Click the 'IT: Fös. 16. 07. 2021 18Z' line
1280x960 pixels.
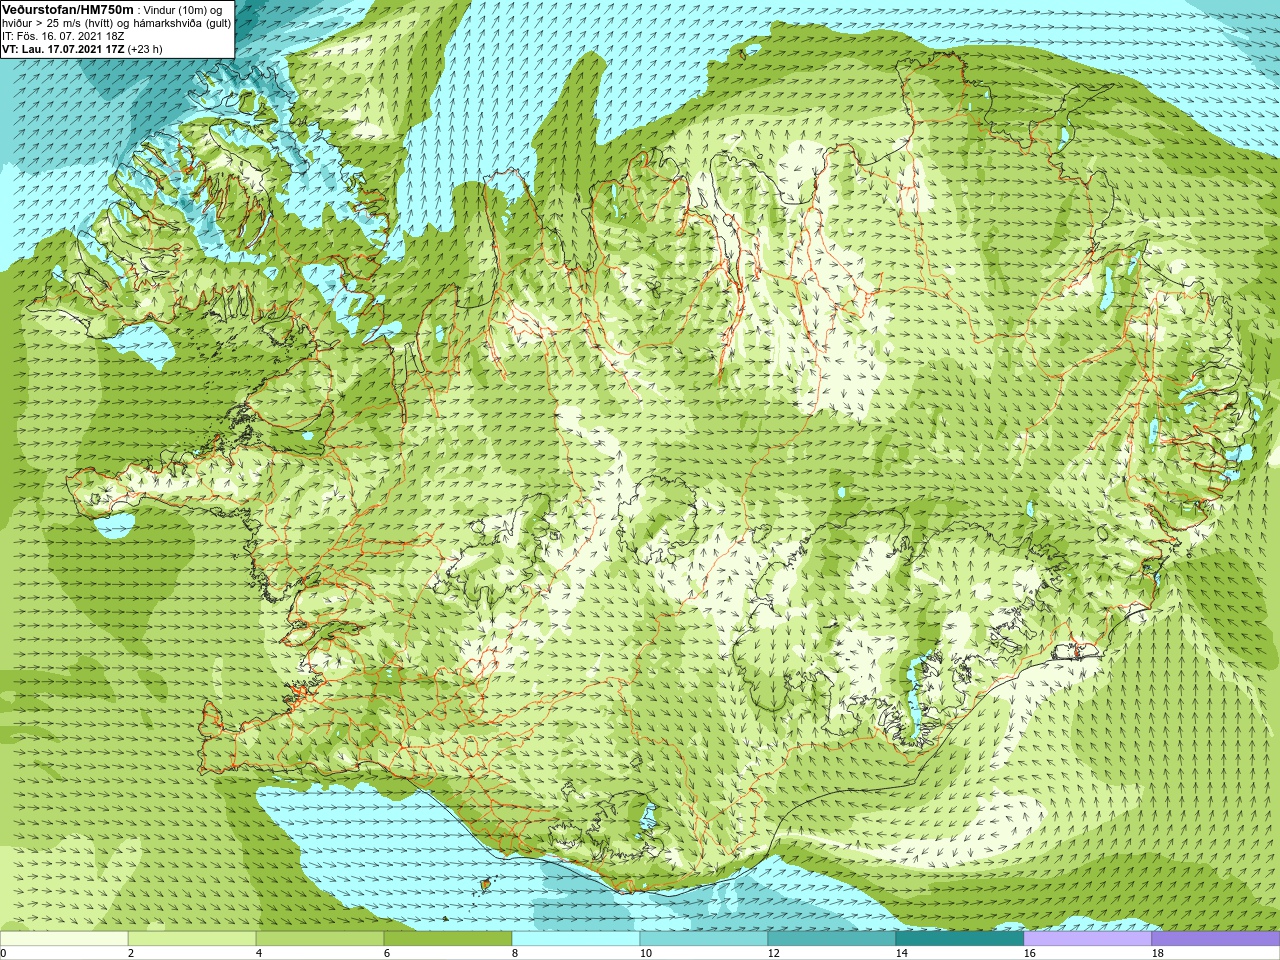click(x=63, y=36)
